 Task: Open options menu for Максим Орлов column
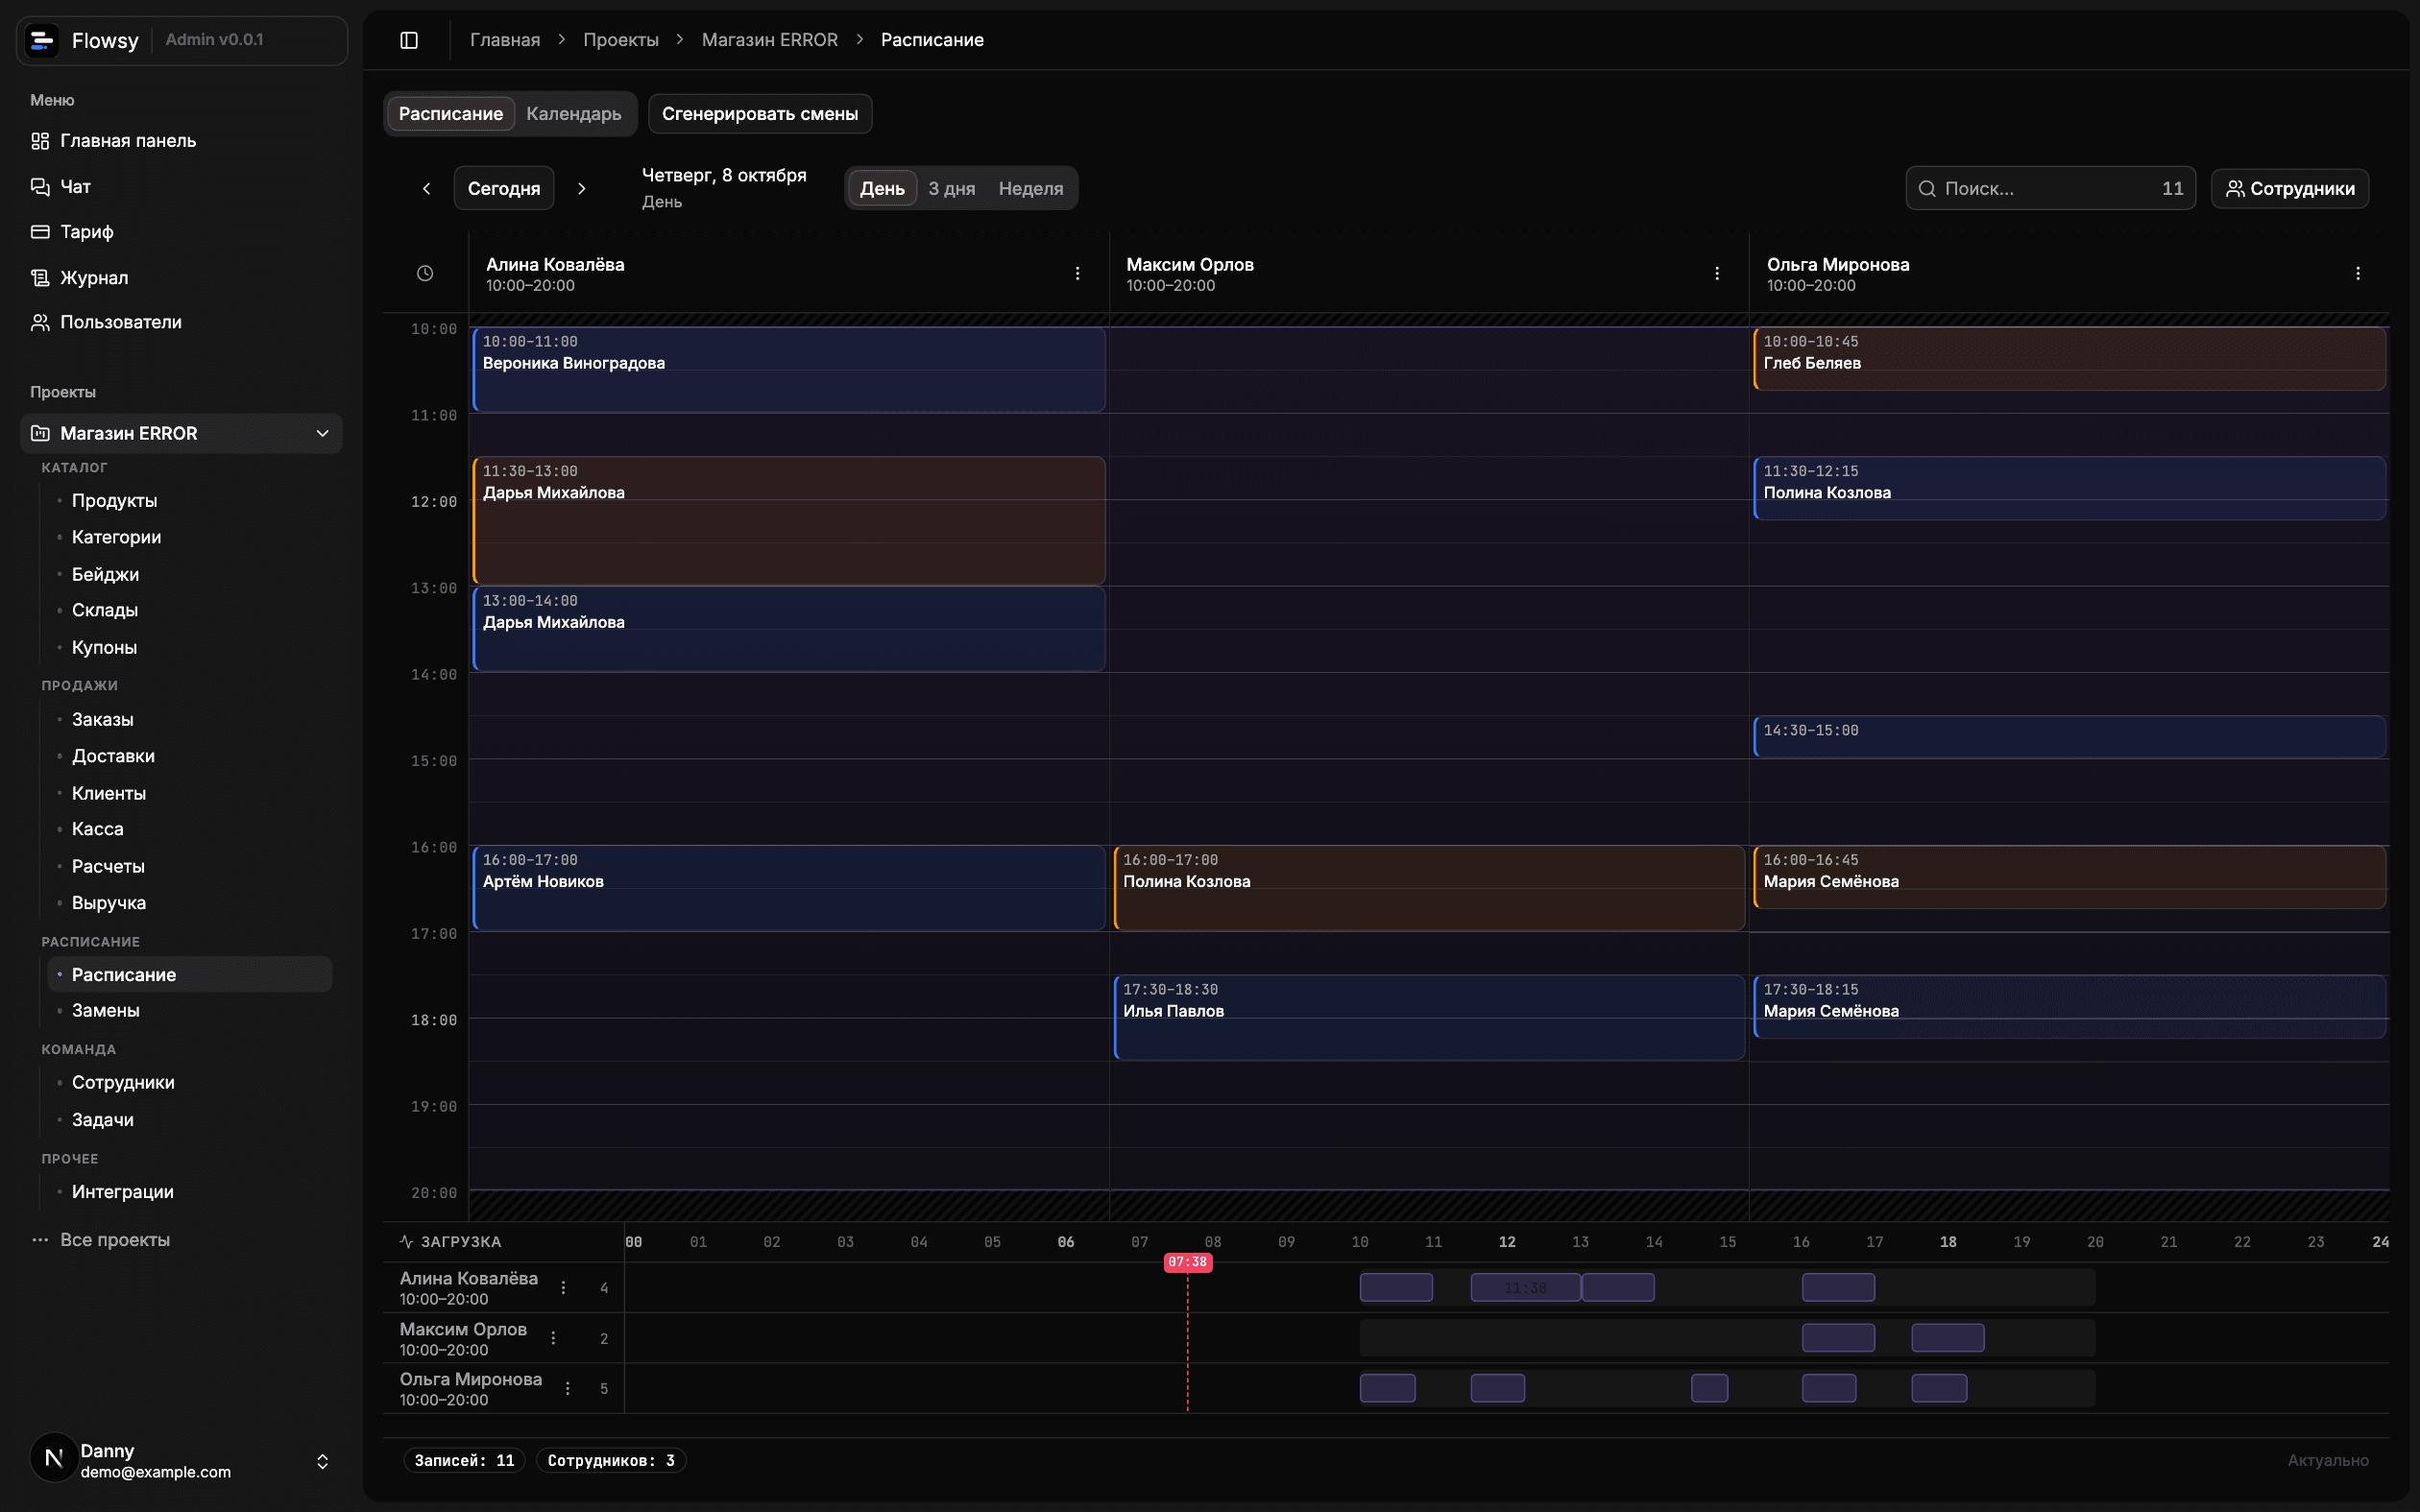1717,273
